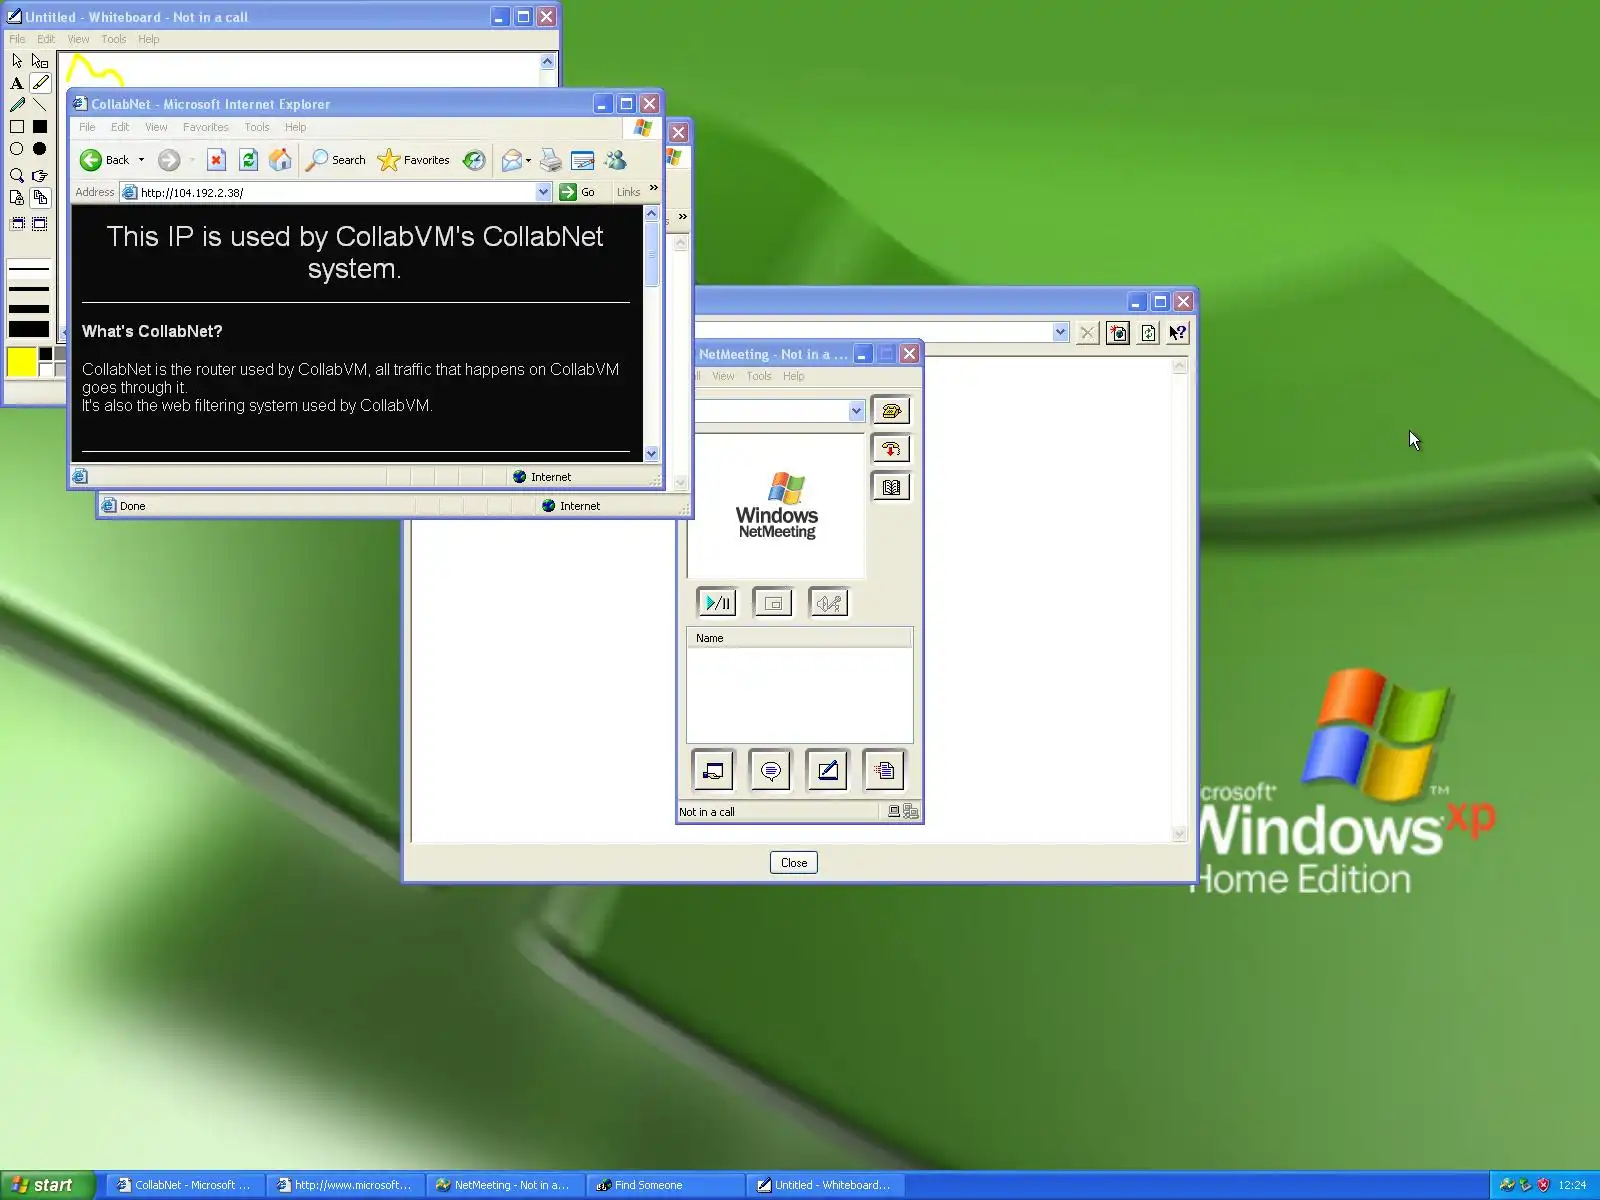The height and width of the screenshot is (1200, 1600).
Task: Expand the Find Someone directory dropdown
Action: [x=1060, y=332]
